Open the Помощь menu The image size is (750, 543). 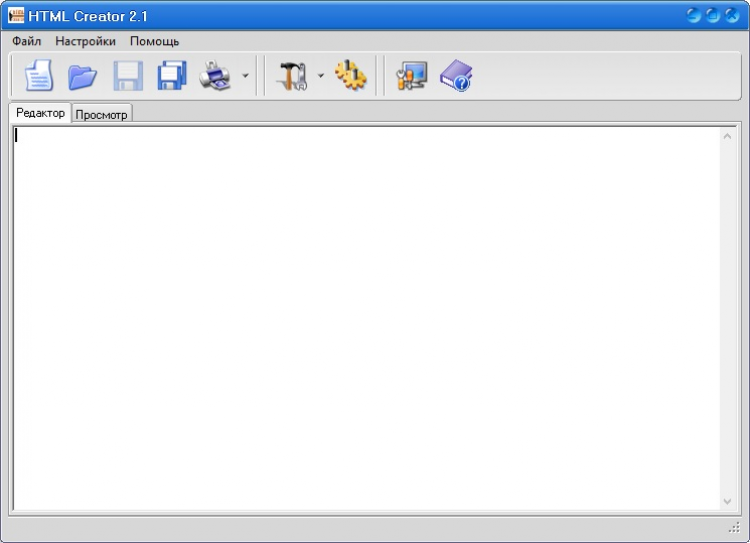pyautogui.click(x=154, y=41)
